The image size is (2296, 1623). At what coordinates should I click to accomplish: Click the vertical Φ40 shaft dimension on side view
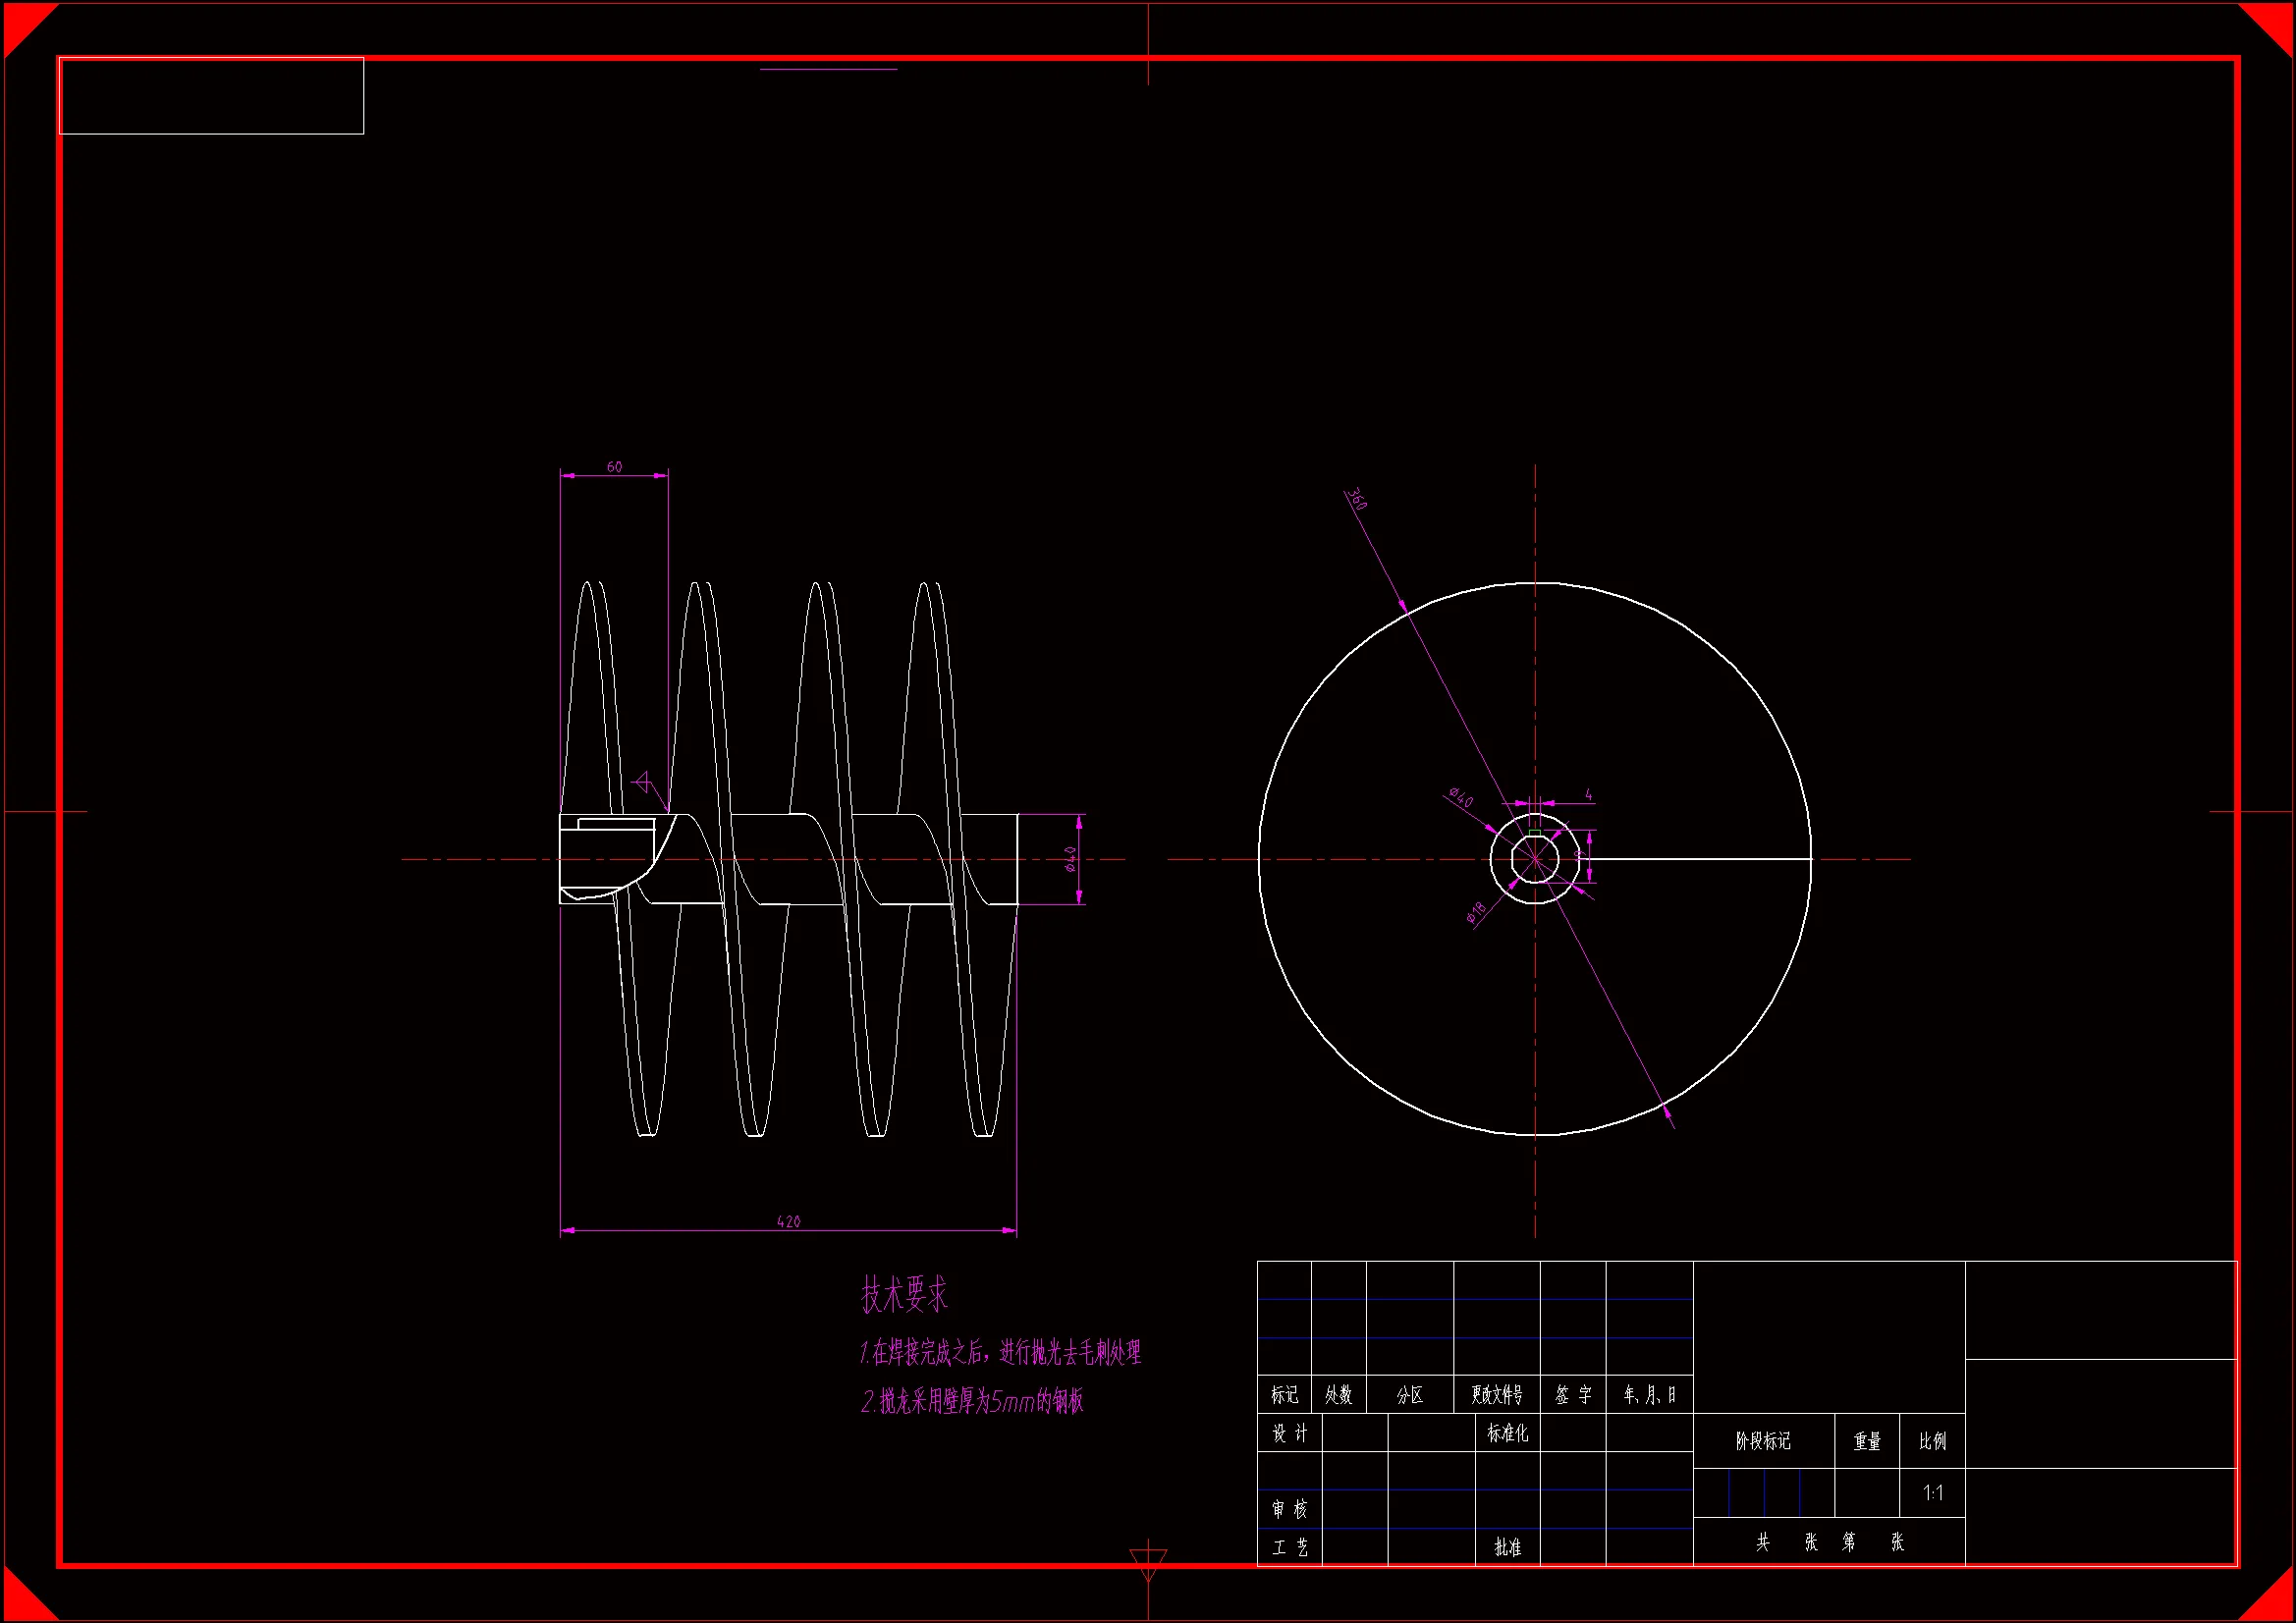[1070, 859]
